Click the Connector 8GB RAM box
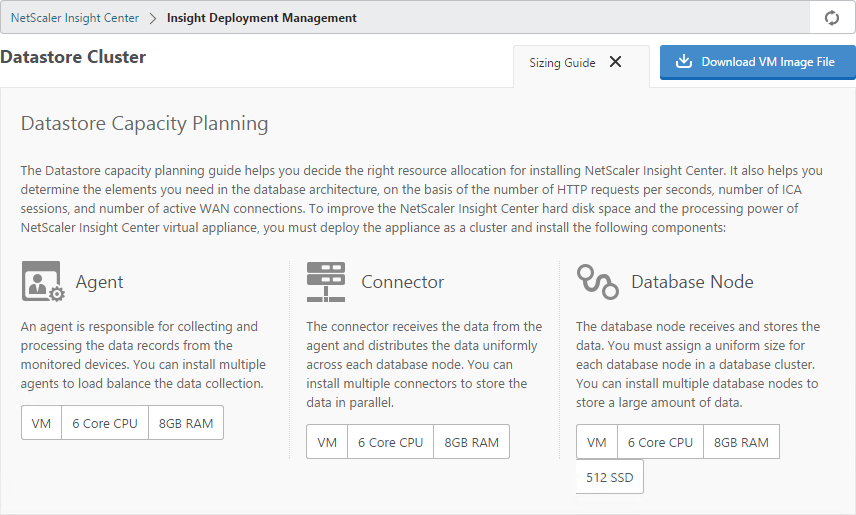This screenshot has height=515, width=856. 472,442
